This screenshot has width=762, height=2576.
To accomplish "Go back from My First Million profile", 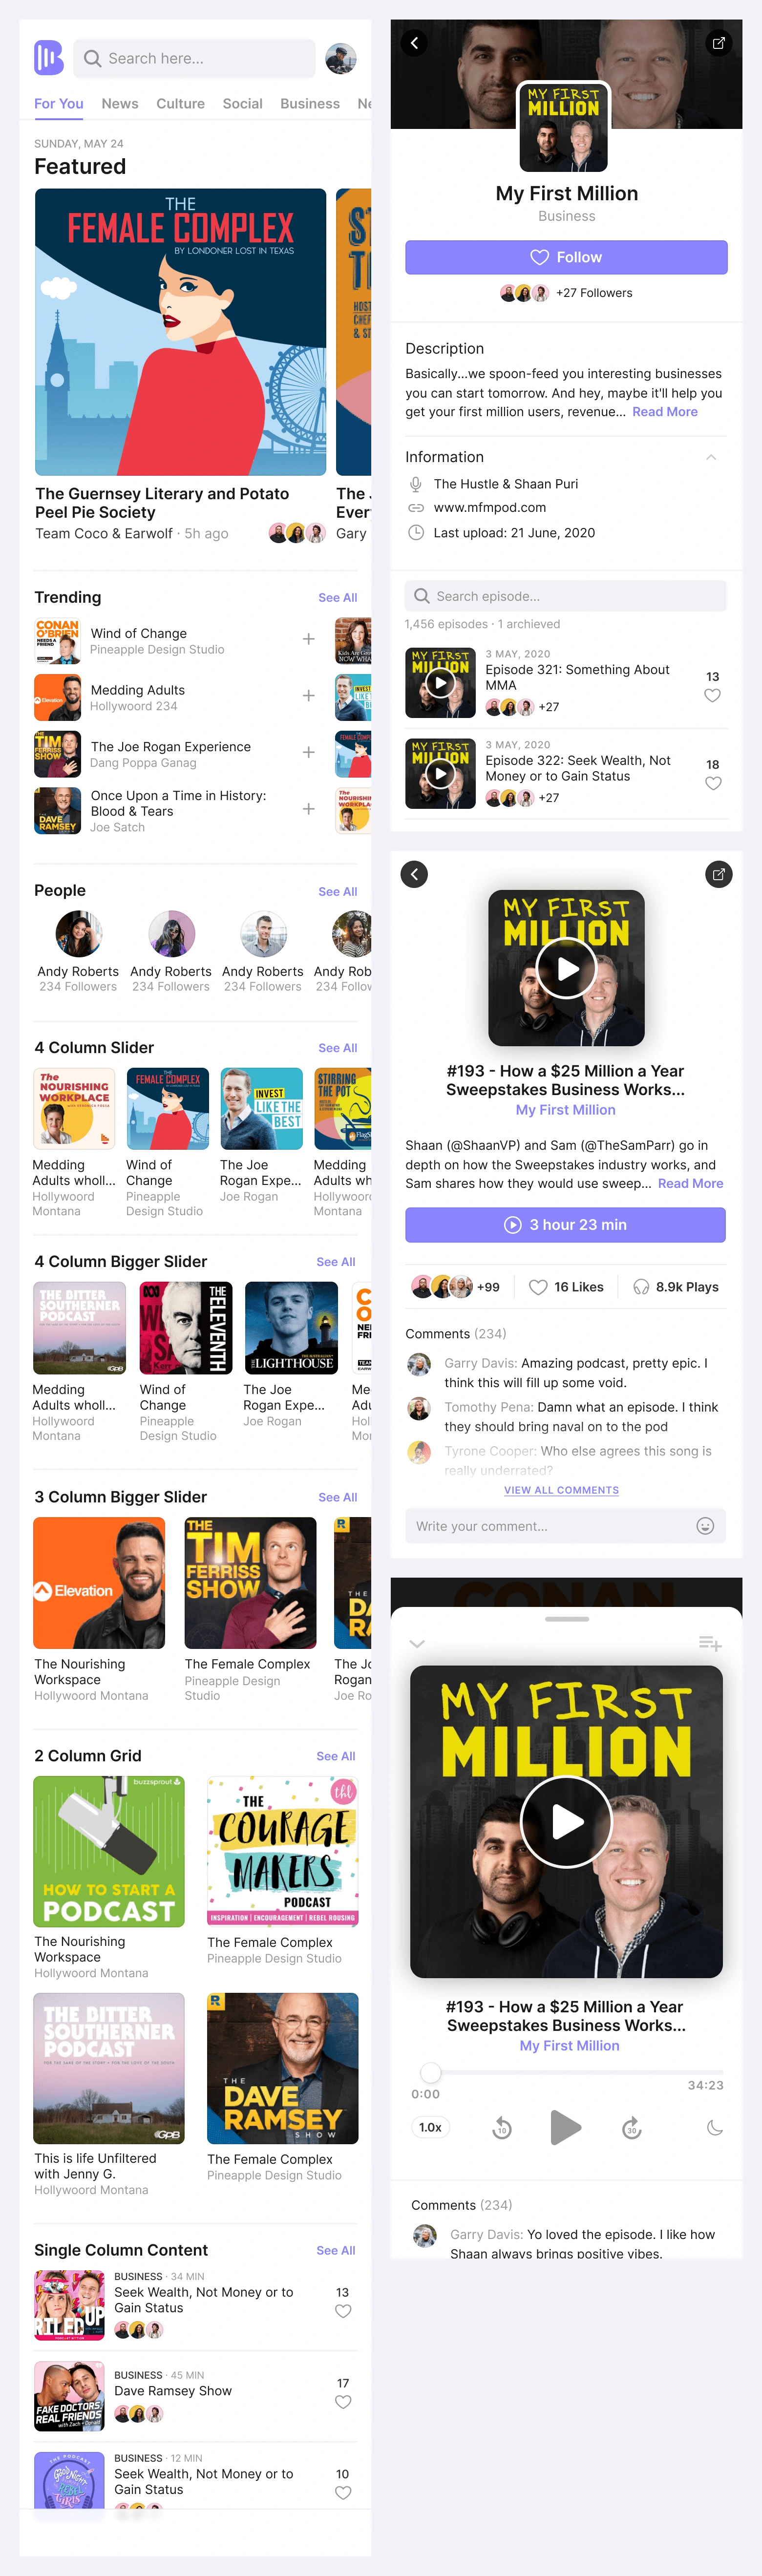I will (x=414, y=43).
